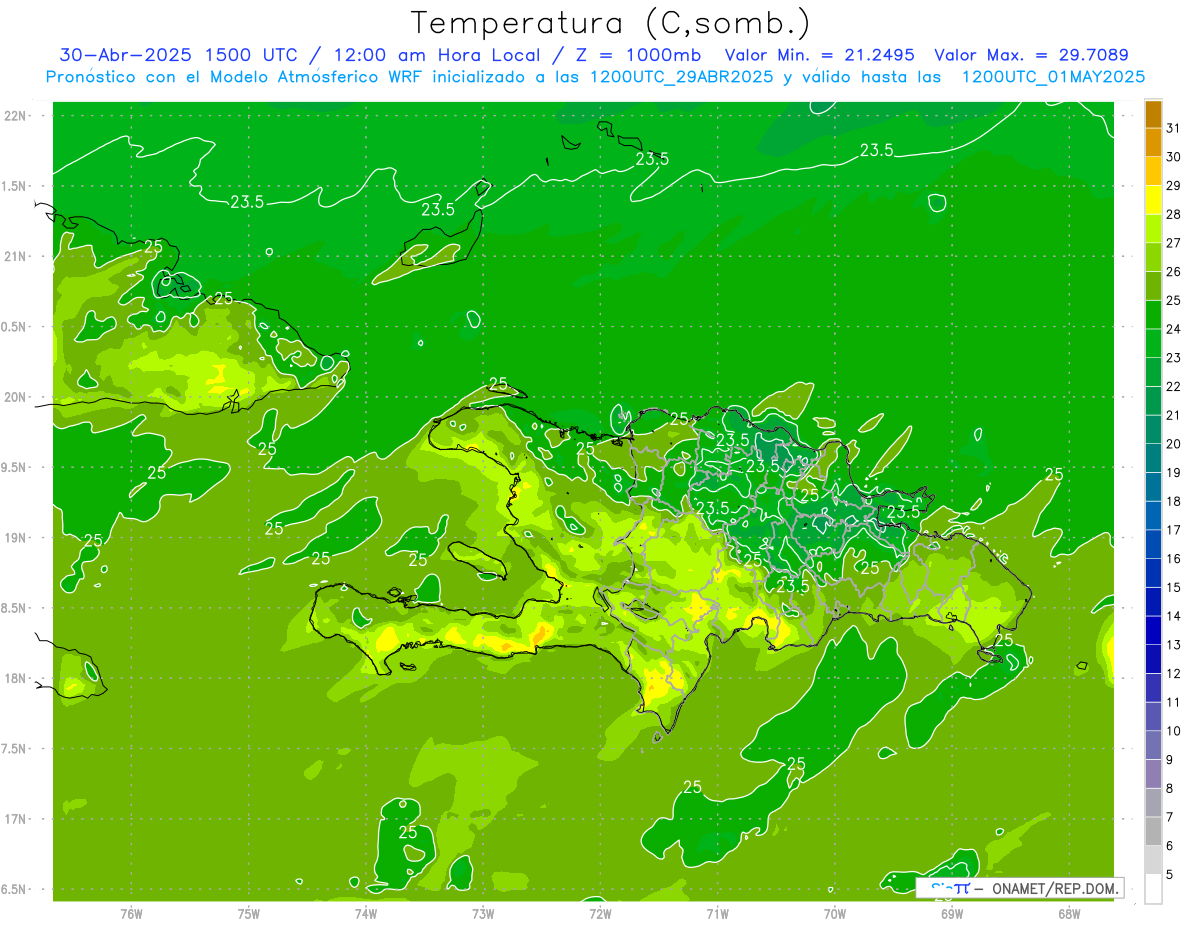1200x927 pixels.
Task: Click the legend value '15'
Action: click(1174, 587)
